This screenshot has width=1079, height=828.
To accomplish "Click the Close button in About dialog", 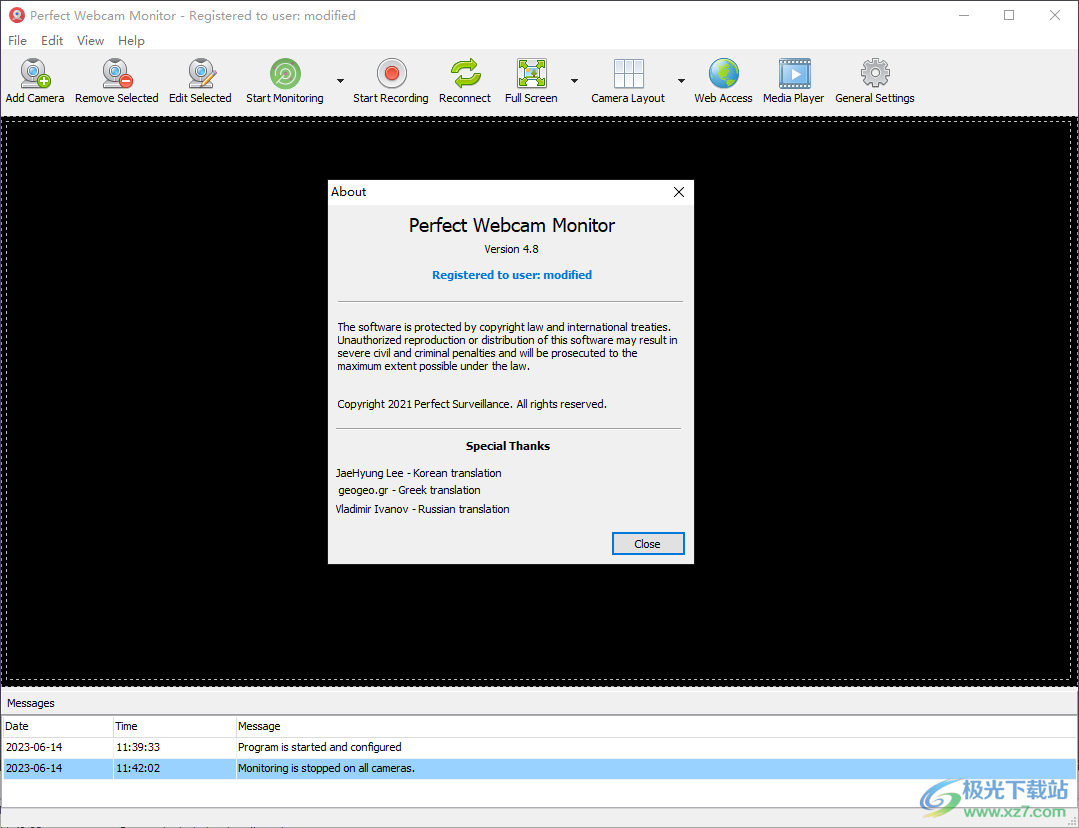I will coord(648,544).
